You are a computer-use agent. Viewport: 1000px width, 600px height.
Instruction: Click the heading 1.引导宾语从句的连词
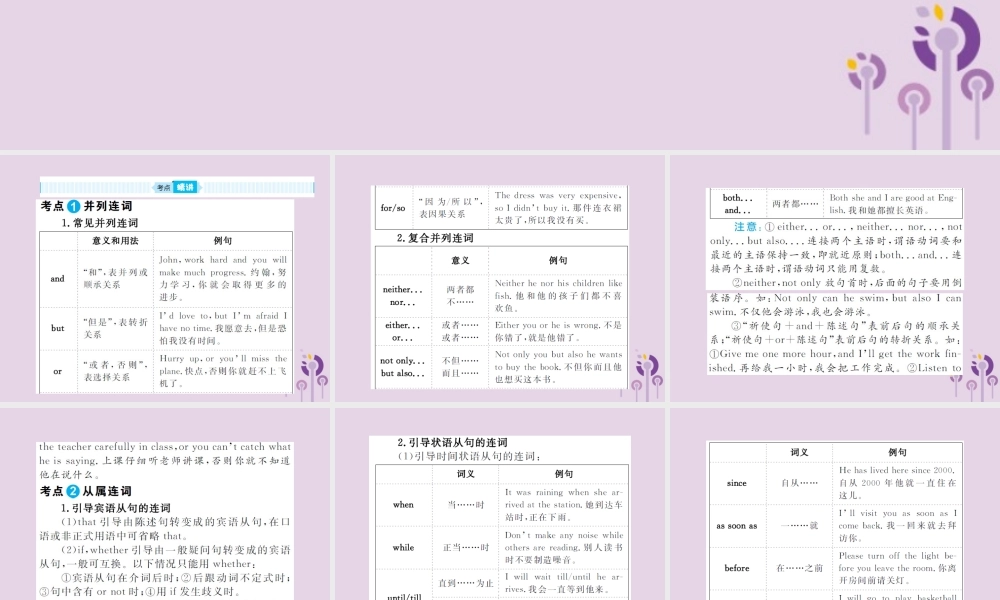[115, 508]
